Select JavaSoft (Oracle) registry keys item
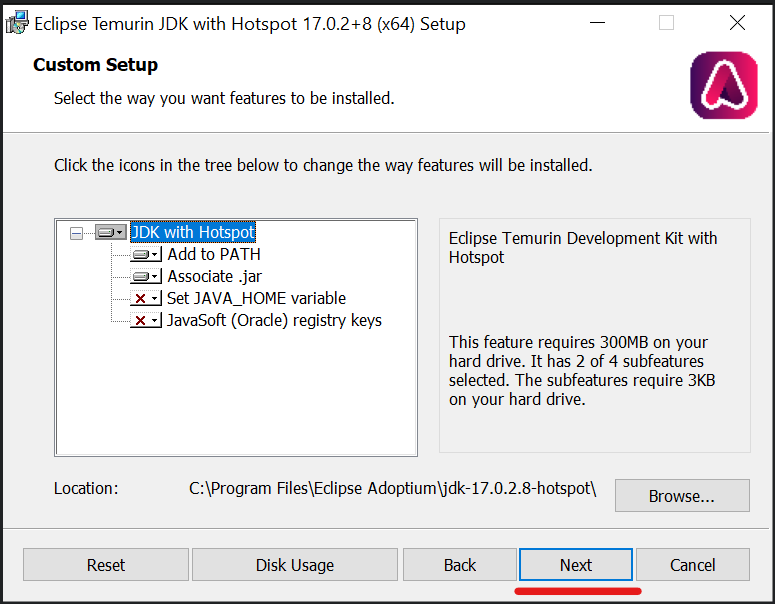This screenshot has width=775, height=604. click(x=274, y=320)
